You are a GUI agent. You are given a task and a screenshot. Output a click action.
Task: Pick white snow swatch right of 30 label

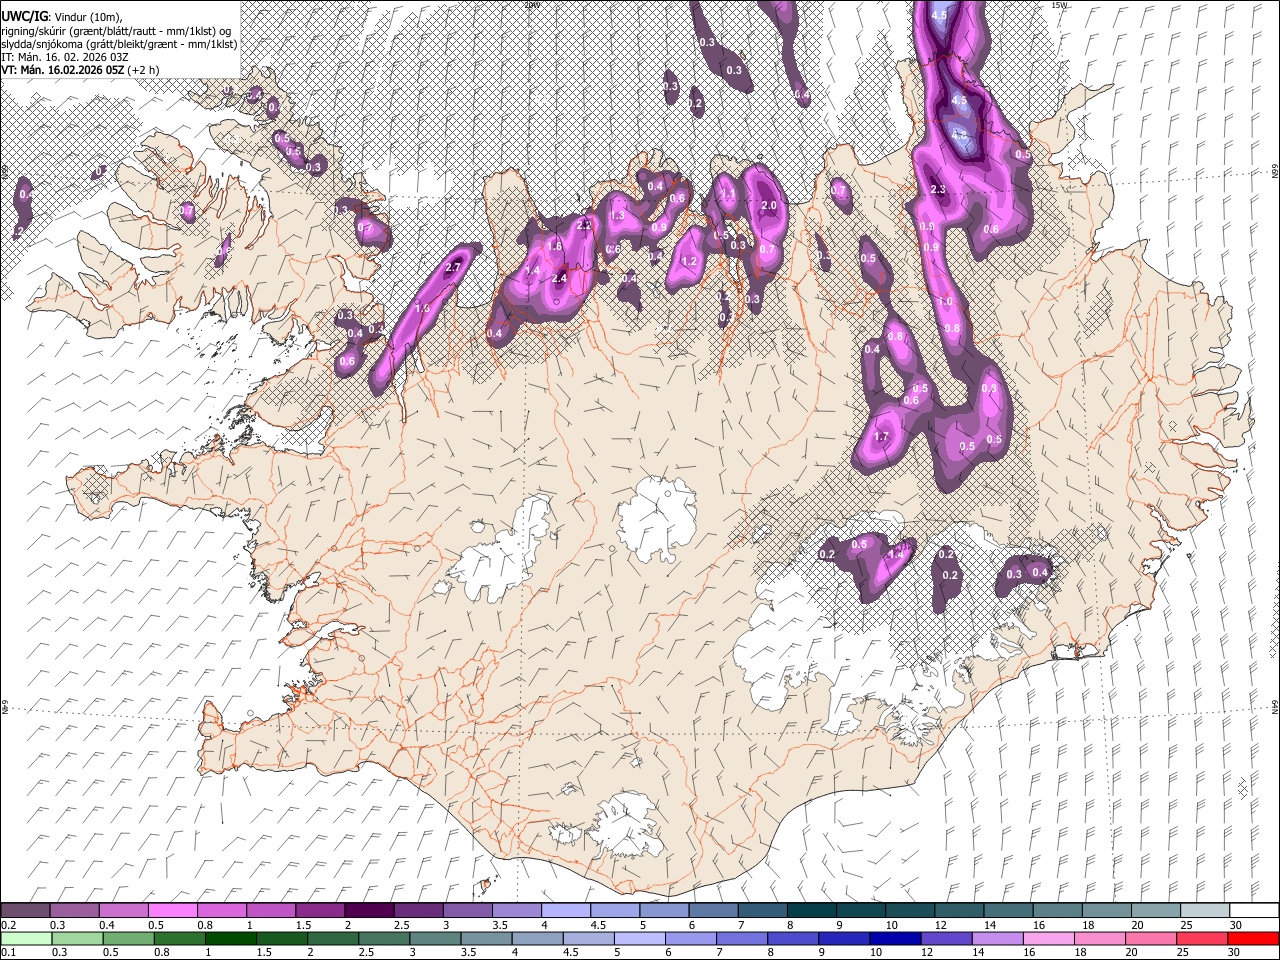tap(1252, 911)
